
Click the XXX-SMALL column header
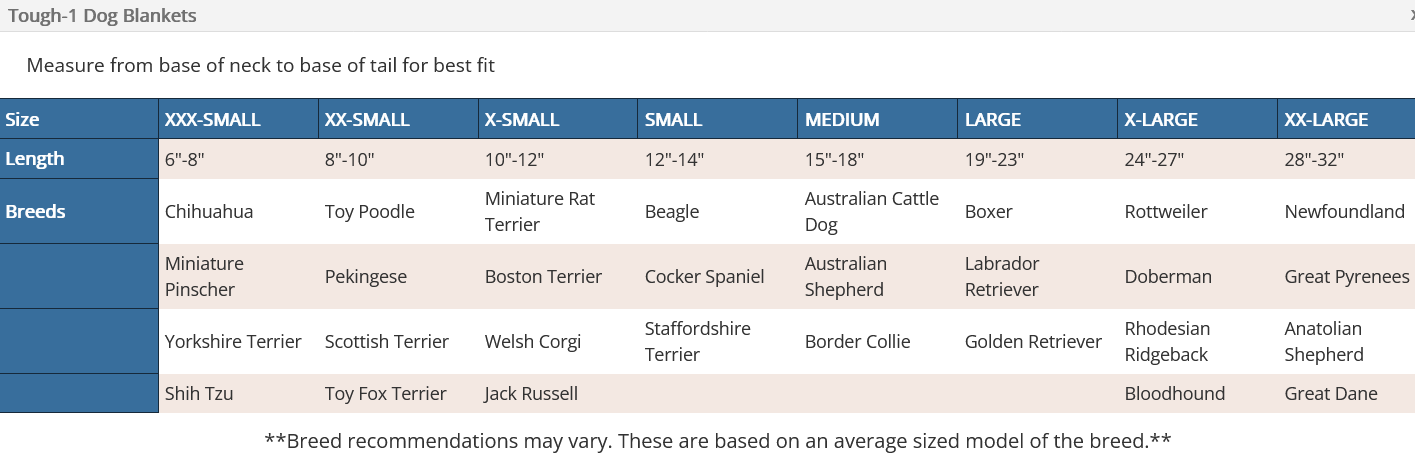pos(238,119)
